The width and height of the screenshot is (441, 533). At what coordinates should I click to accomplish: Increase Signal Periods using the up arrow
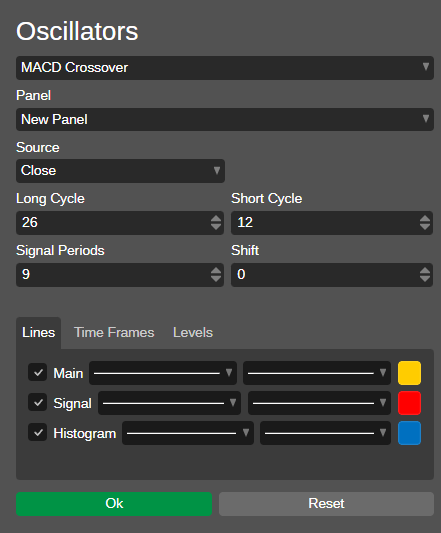click(x=216, y=270)
